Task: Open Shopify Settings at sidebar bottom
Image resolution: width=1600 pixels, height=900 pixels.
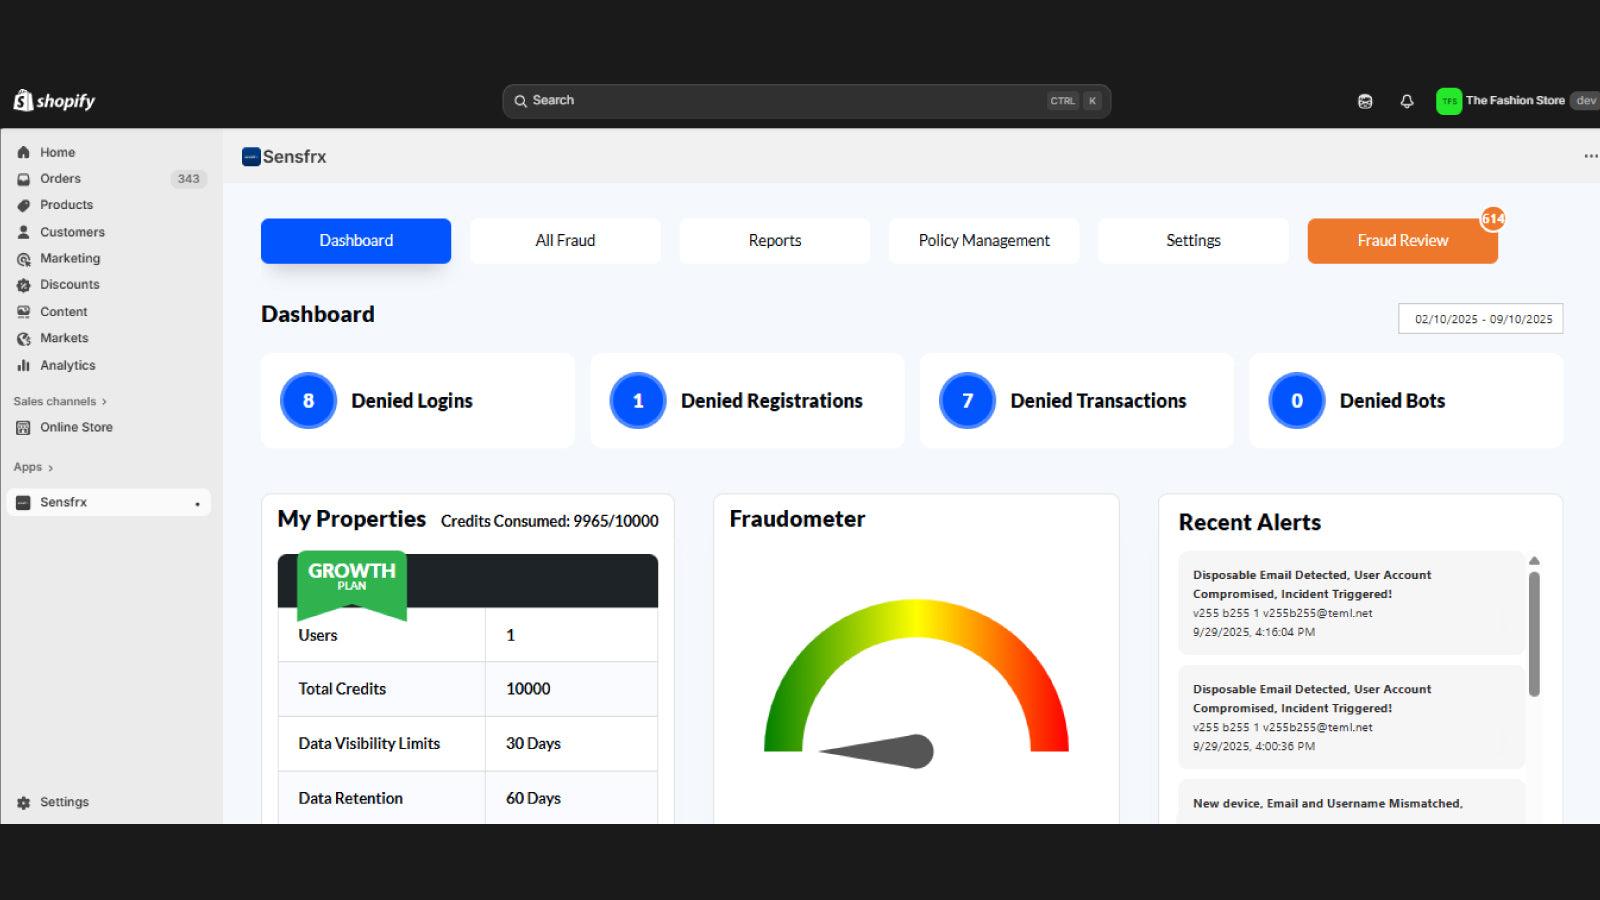Action: tap(63, 801)
